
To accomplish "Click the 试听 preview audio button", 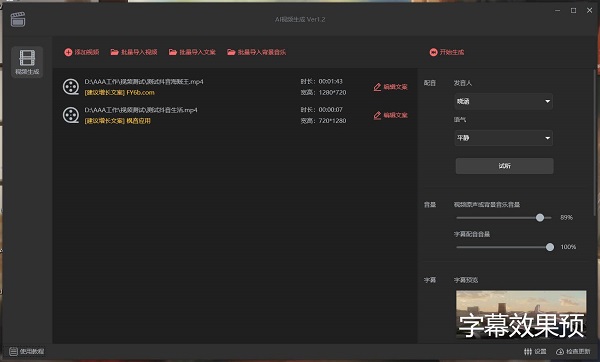I will click(504, 166).
